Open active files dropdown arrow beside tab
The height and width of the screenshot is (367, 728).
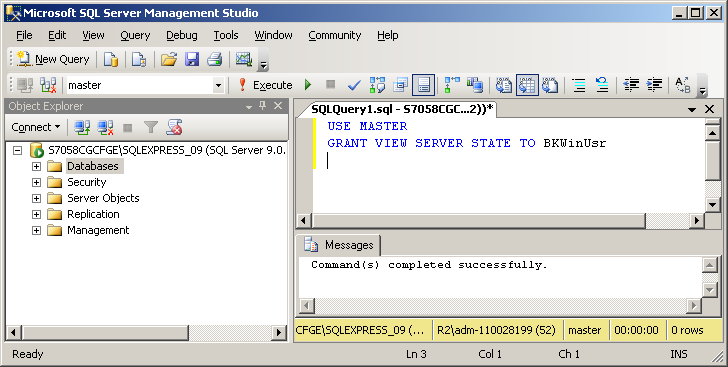point(692,110)
